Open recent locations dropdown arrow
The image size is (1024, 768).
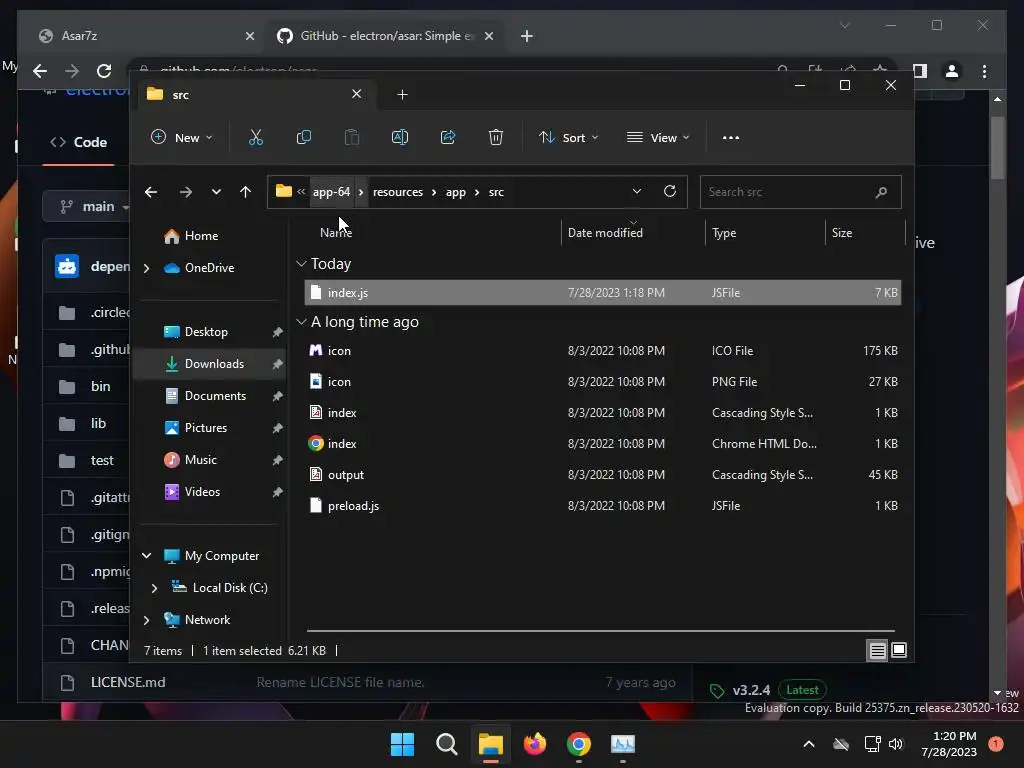click(216, 192)
